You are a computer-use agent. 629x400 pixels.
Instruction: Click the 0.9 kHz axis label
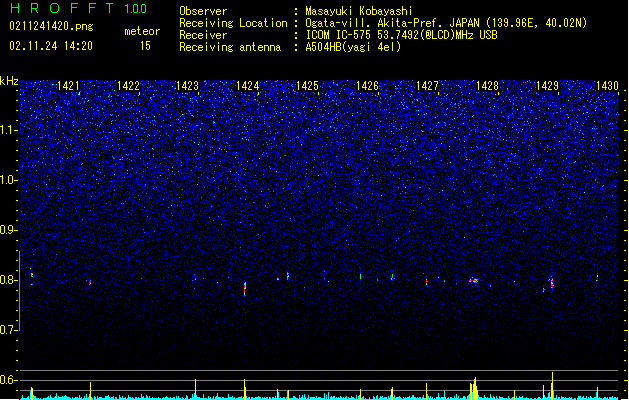click(9, 230)
